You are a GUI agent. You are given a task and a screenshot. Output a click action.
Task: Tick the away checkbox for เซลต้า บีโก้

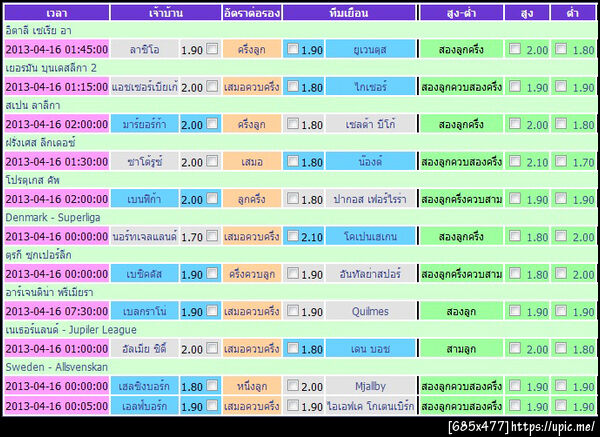pyautogui.click(x=293, y=124)
